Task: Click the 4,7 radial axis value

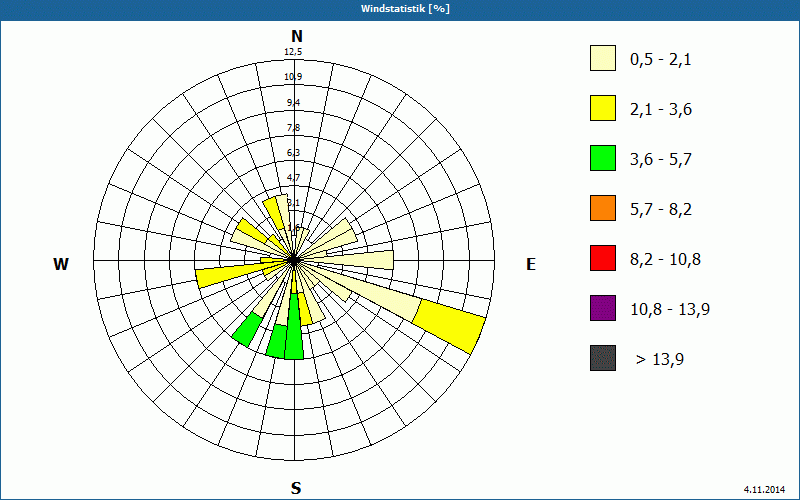Action: (294, 178)
